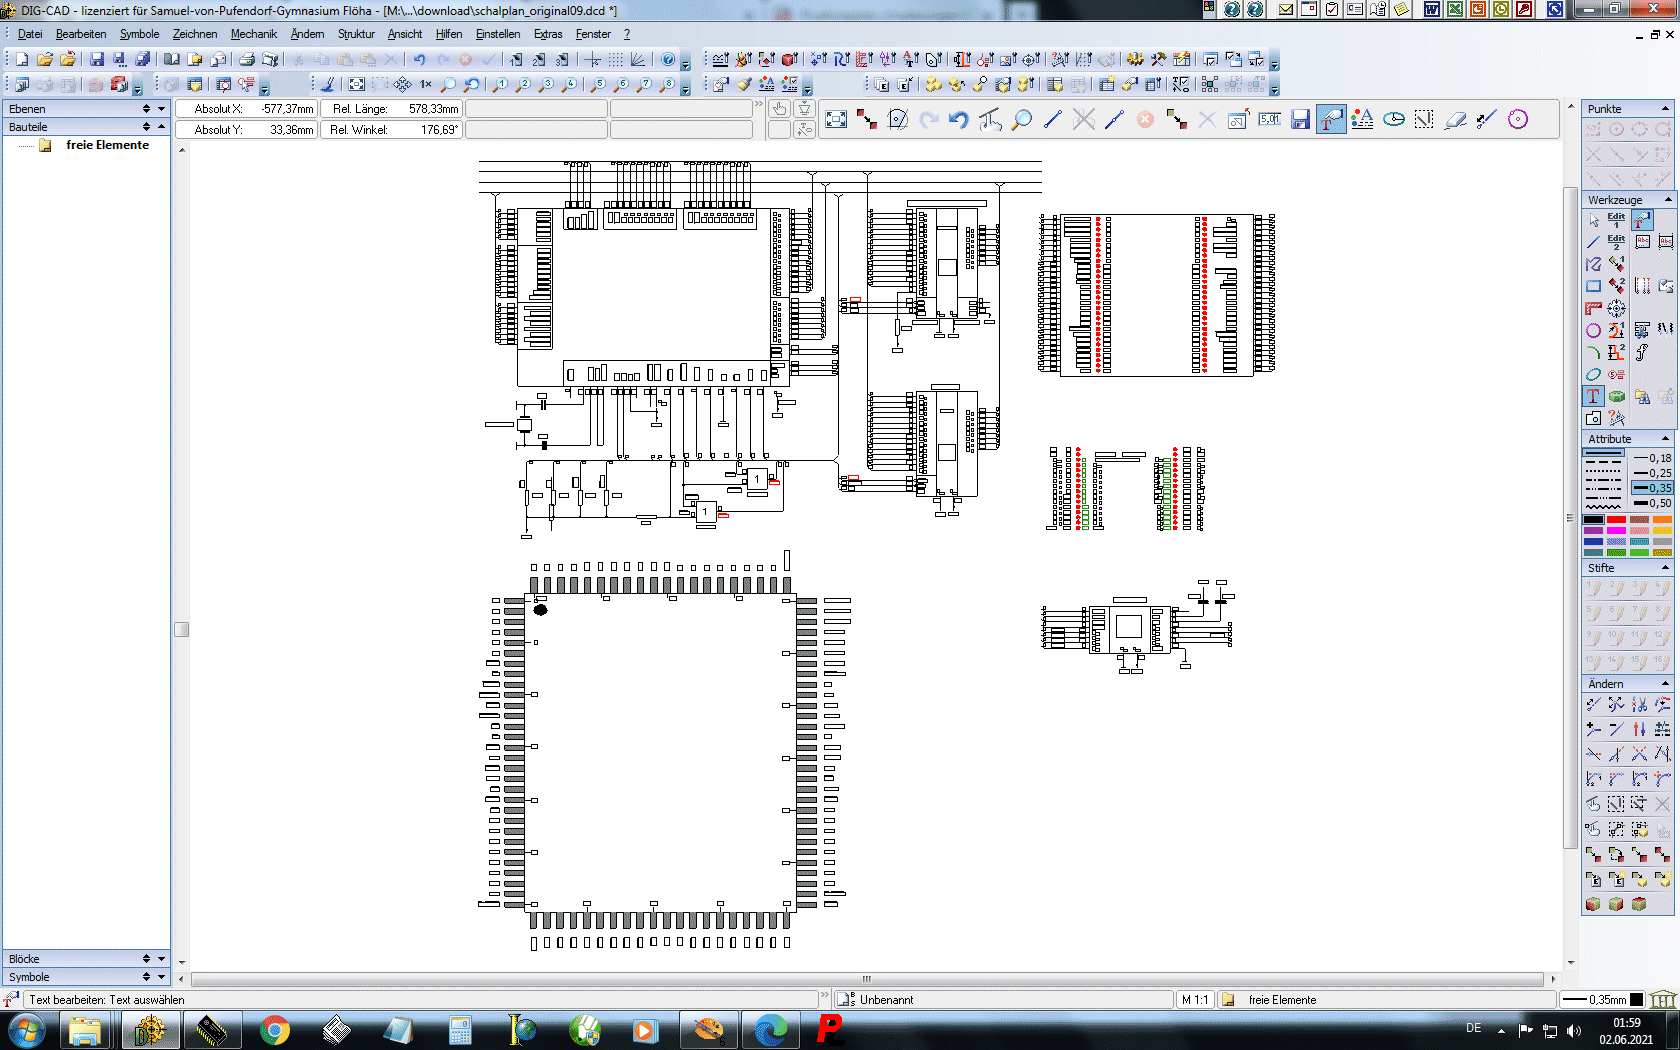Toggle the Text T tool in Werkzeuge
The width and height of the screenshot is (1680, 1050).
[x=1594, y=396]
